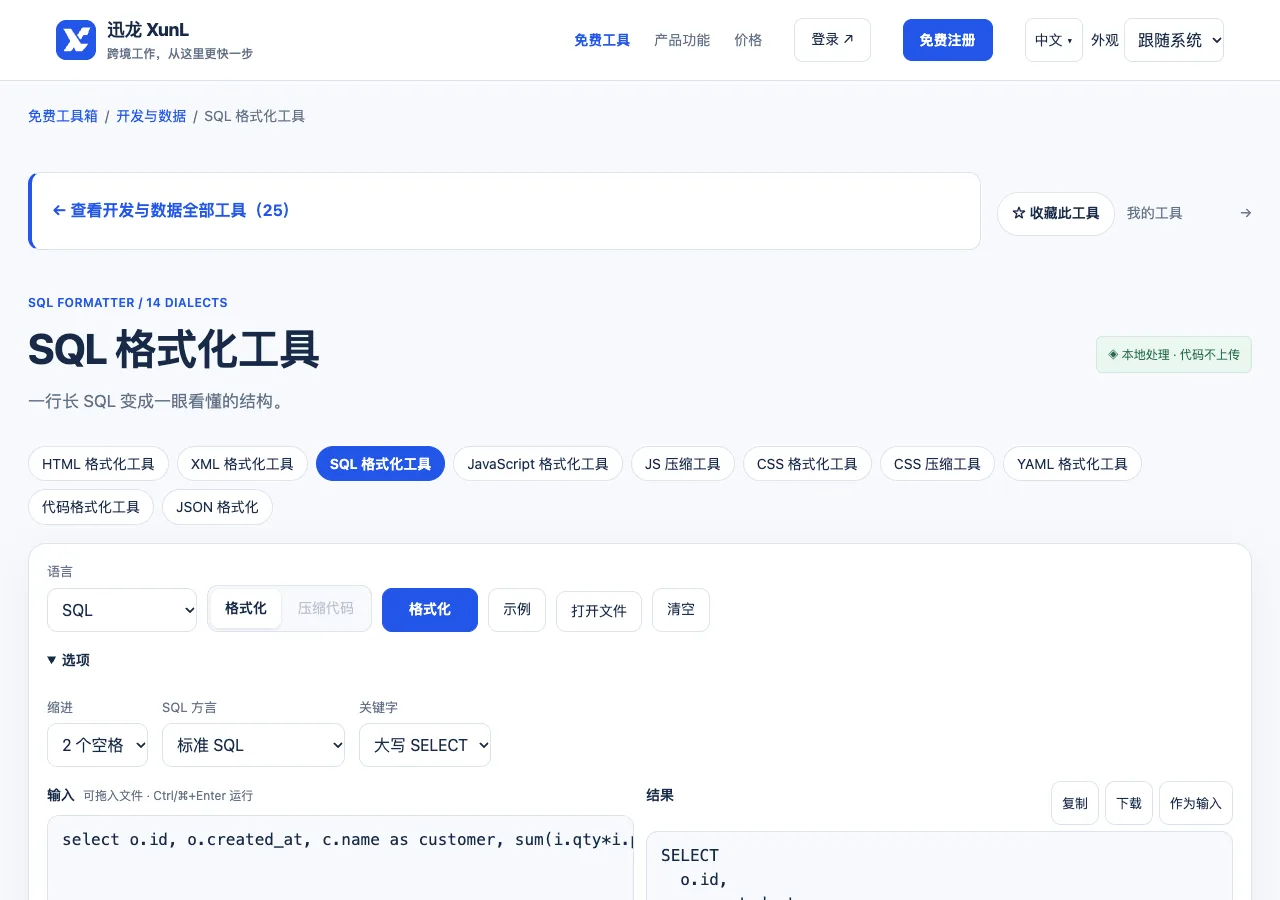Select the XML 格式化工具 tab
The height and width of the screenshot is (900, 1280).
[242, 464]
